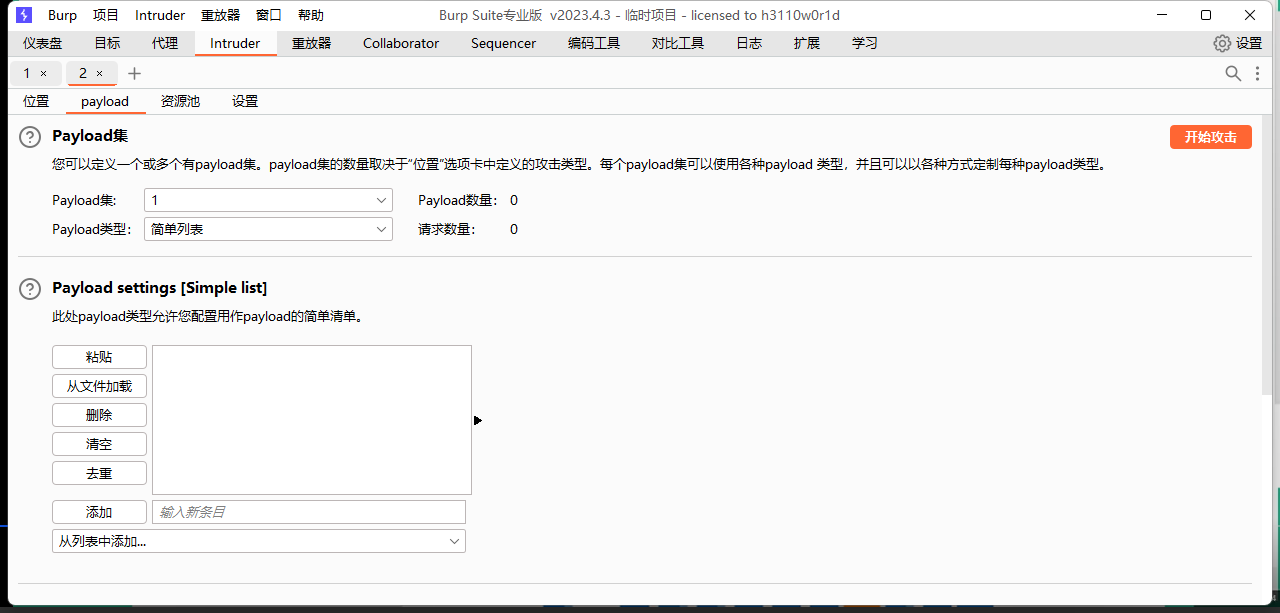Screen dimensions: 1280x613
Task: Switch to the 位置 sub-tab
Action: point(36,101)
